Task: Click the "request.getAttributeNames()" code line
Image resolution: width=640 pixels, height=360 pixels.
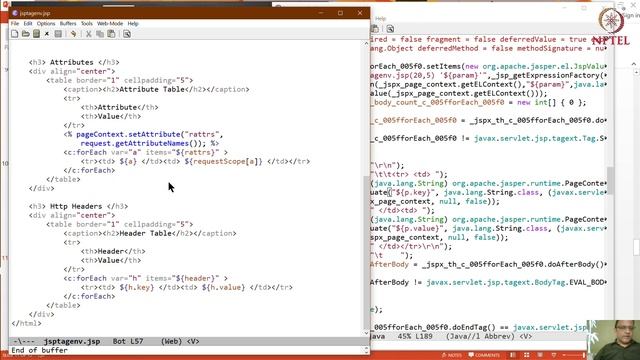Action: click(x=150, y=143)
